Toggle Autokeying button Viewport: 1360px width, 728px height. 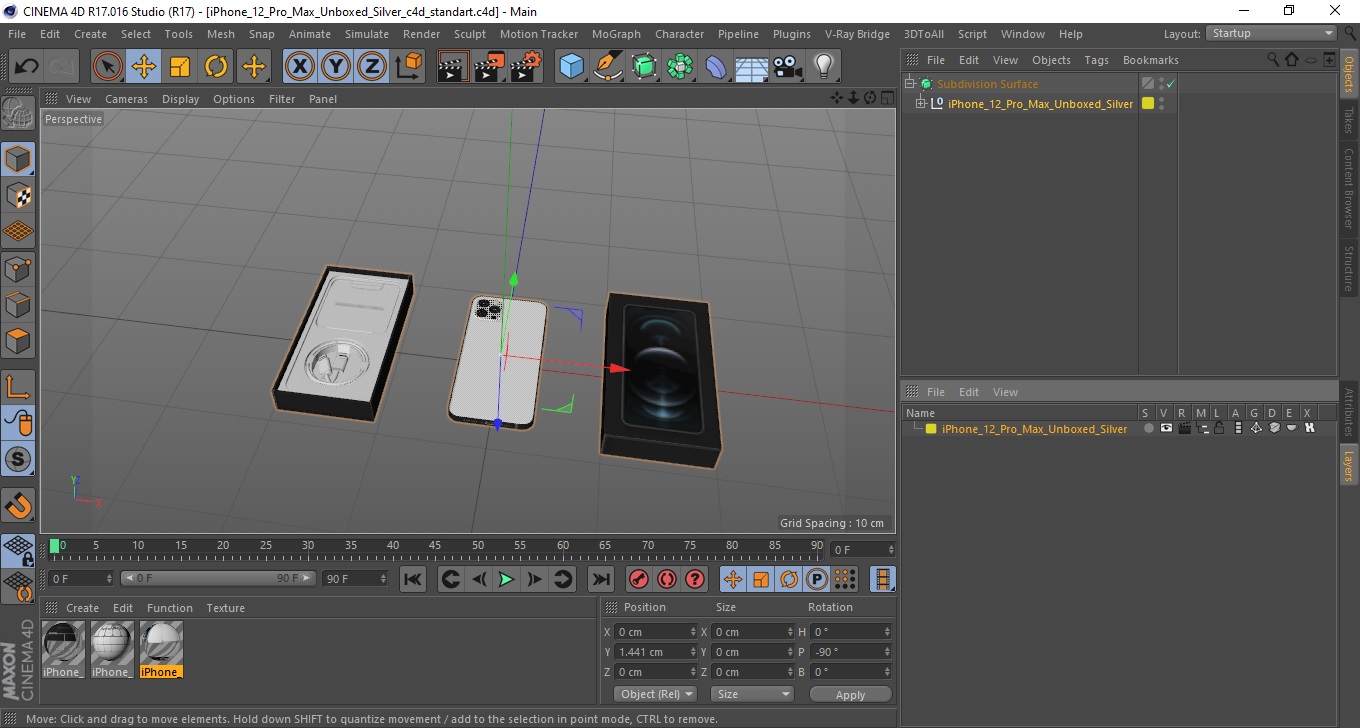click(x=667, y=579)
